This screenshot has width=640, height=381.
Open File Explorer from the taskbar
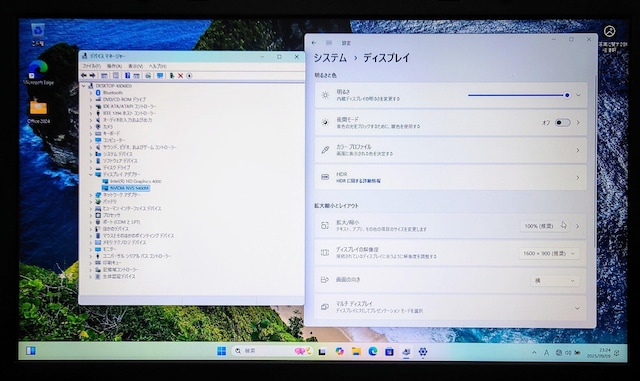356,351
